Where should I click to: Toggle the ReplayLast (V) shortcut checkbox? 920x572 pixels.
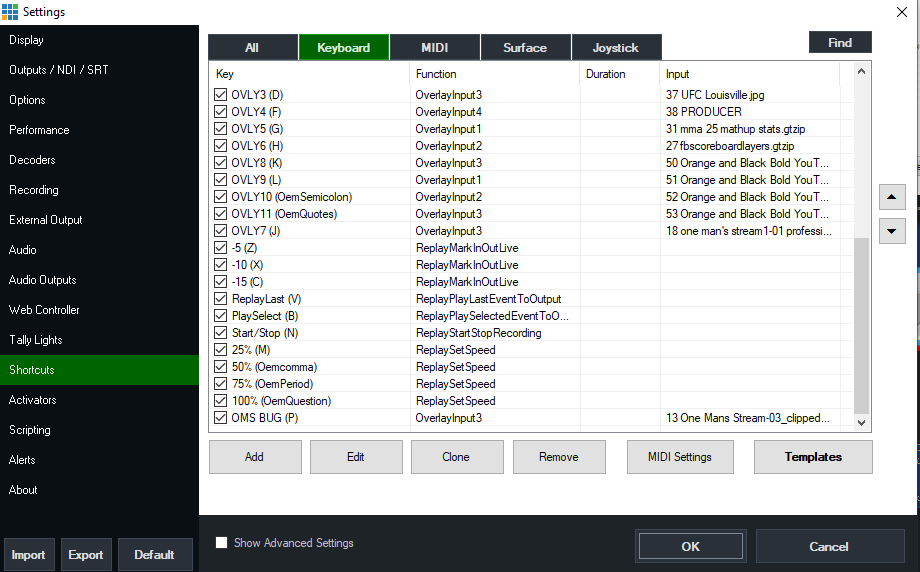(x=221, y=299)
